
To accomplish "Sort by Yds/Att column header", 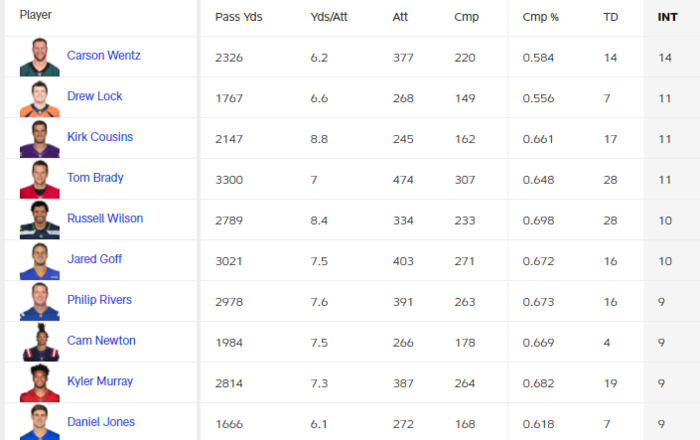I will pos(329,17).
